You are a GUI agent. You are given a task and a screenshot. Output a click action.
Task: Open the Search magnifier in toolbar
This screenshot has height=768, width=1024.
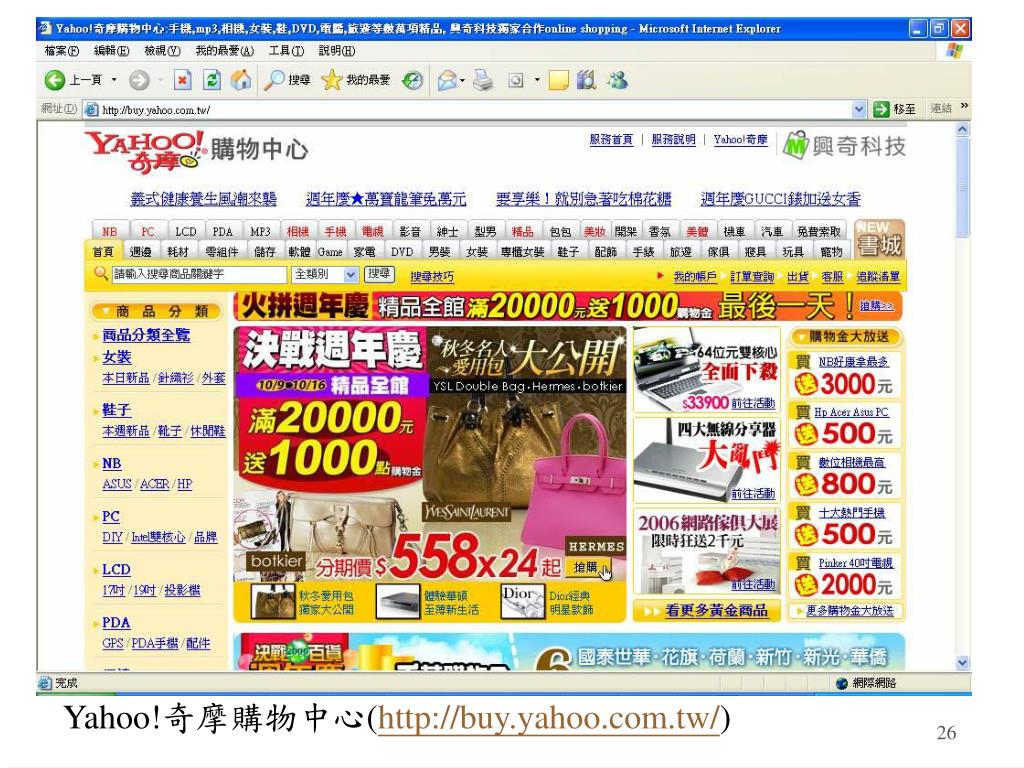tap(274, 80)
